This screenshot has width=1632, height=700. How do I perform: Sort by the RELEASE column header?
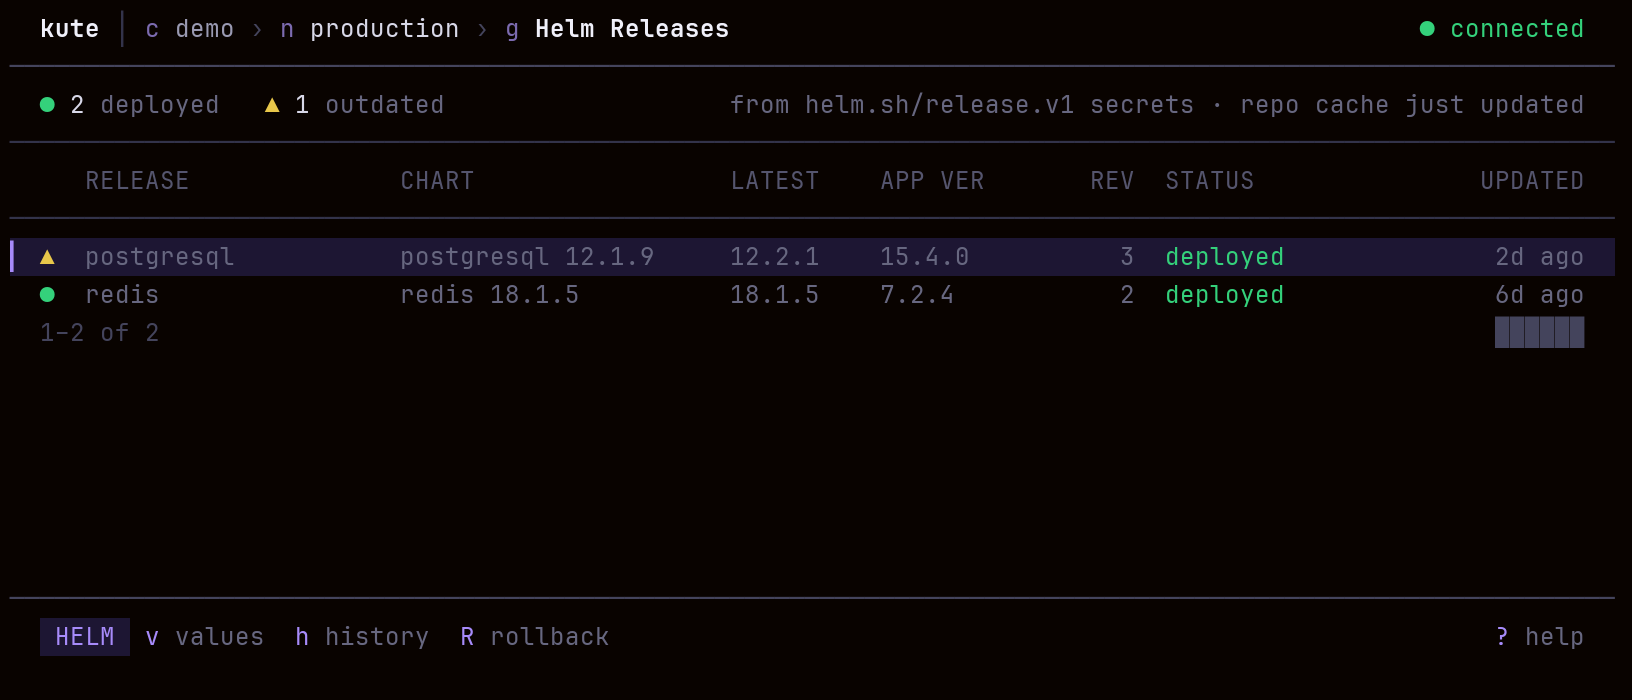(x=137, y=181)
